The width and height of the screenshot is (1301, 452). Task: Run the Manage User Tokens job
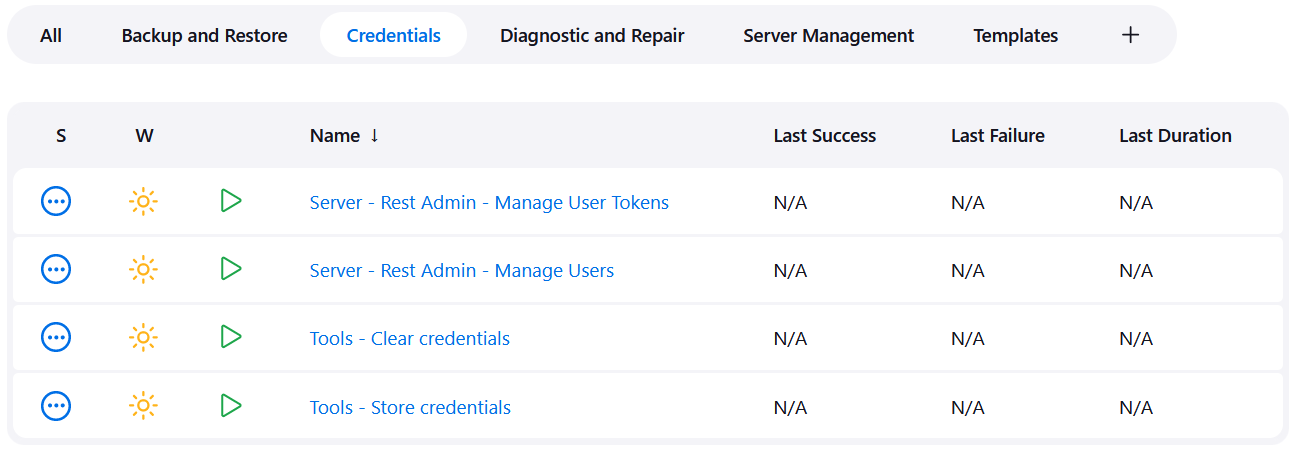point(231,201)
